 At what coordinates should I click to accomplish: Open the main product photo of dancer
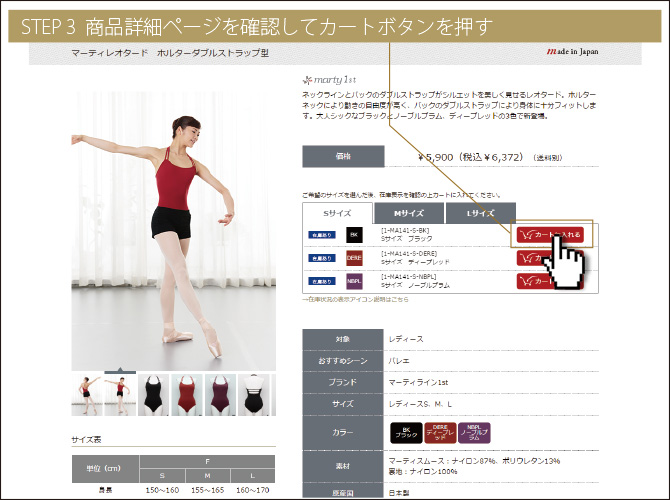coord(173,231)
